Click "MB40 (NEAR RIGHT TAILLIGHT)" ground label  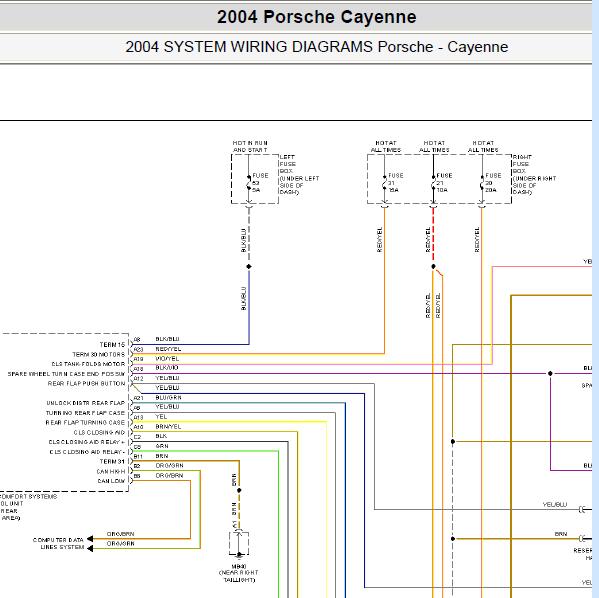tap(239, 573)
